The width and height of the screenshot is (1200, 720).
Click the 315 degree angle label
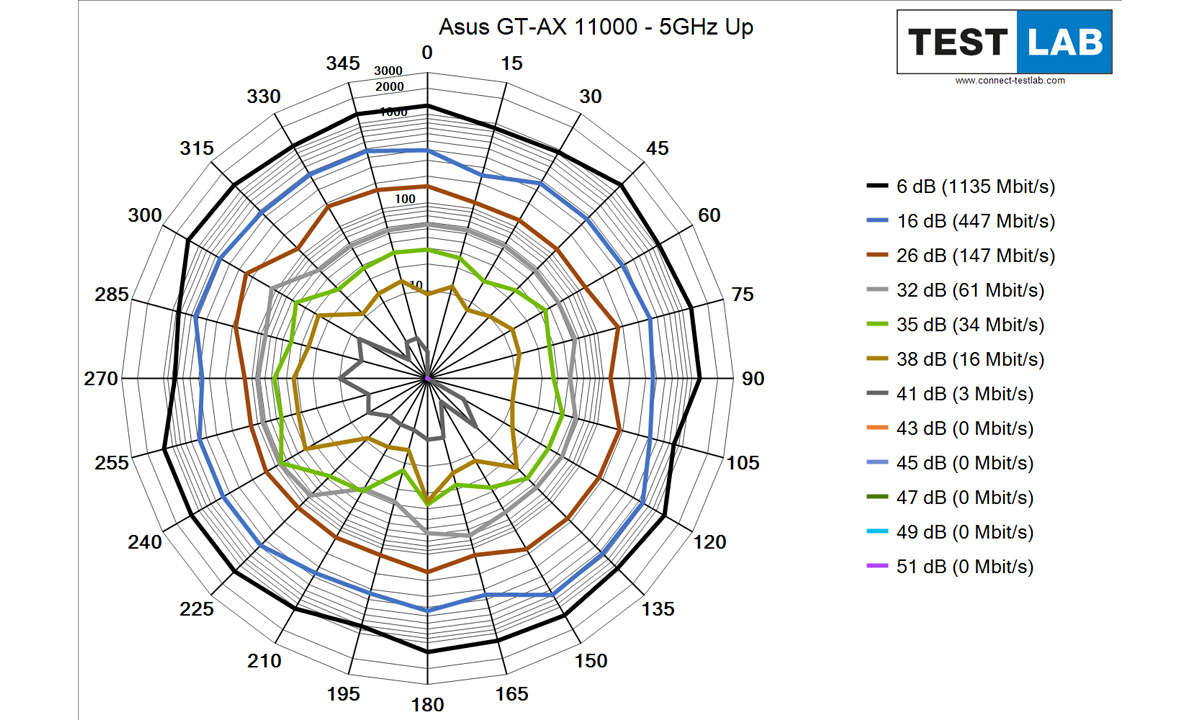coord(198,149)
